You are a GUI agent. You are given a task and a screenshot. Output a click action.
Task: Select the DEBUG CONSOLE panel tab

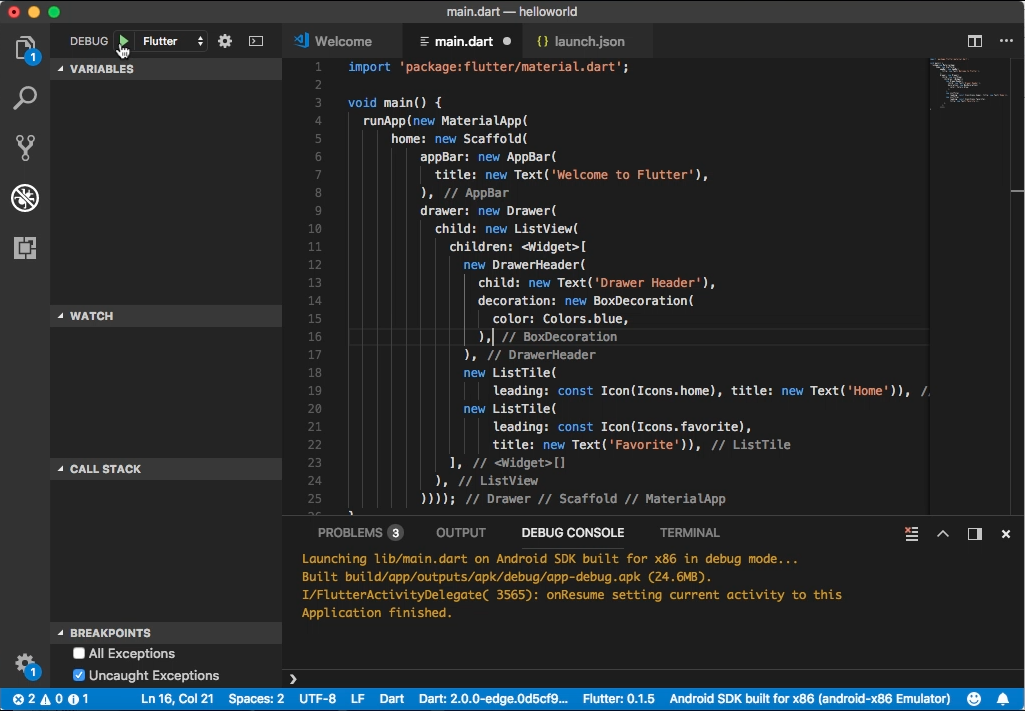[573, 533]
